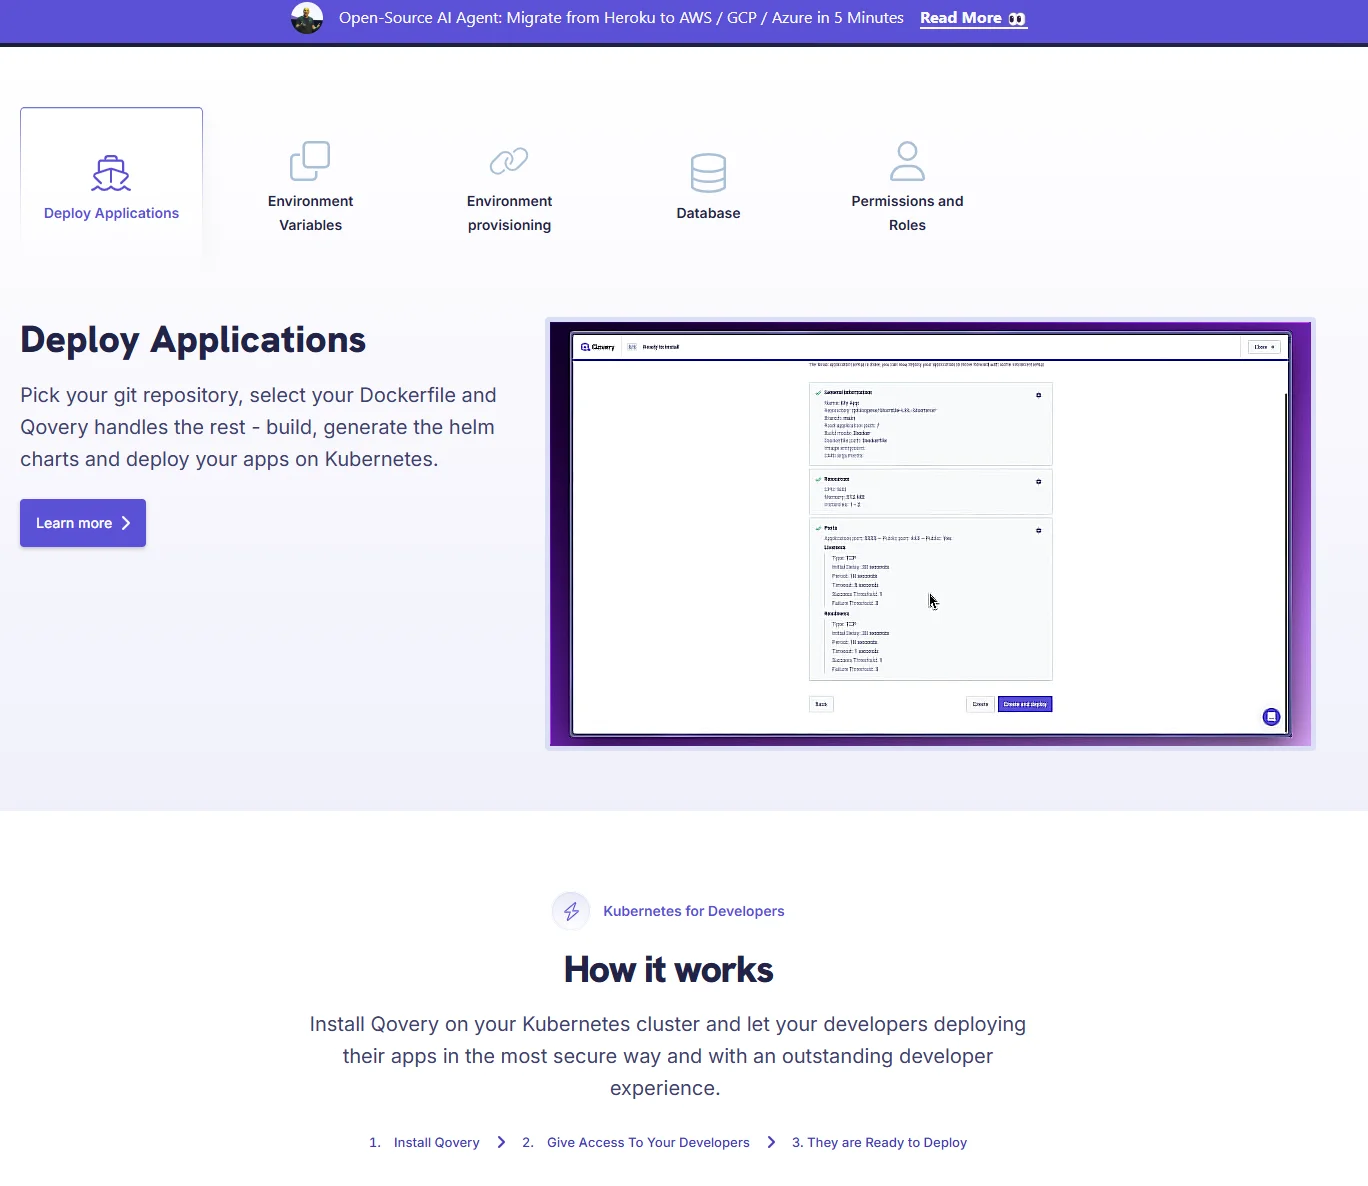This screenshot has height=1186, width=1368.
Task: Click the Database cylinder icon
Action: click(x=708, y=173)
